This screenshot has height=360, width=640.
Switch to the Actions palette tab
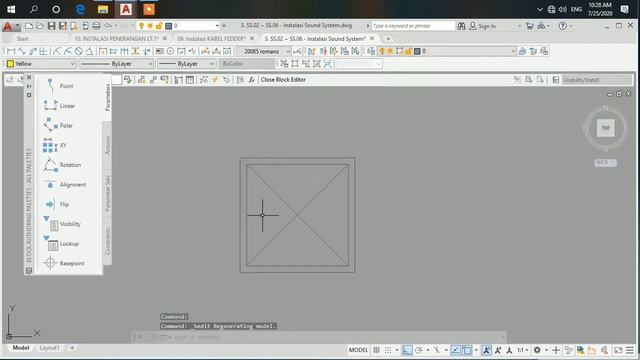[108, 145]
